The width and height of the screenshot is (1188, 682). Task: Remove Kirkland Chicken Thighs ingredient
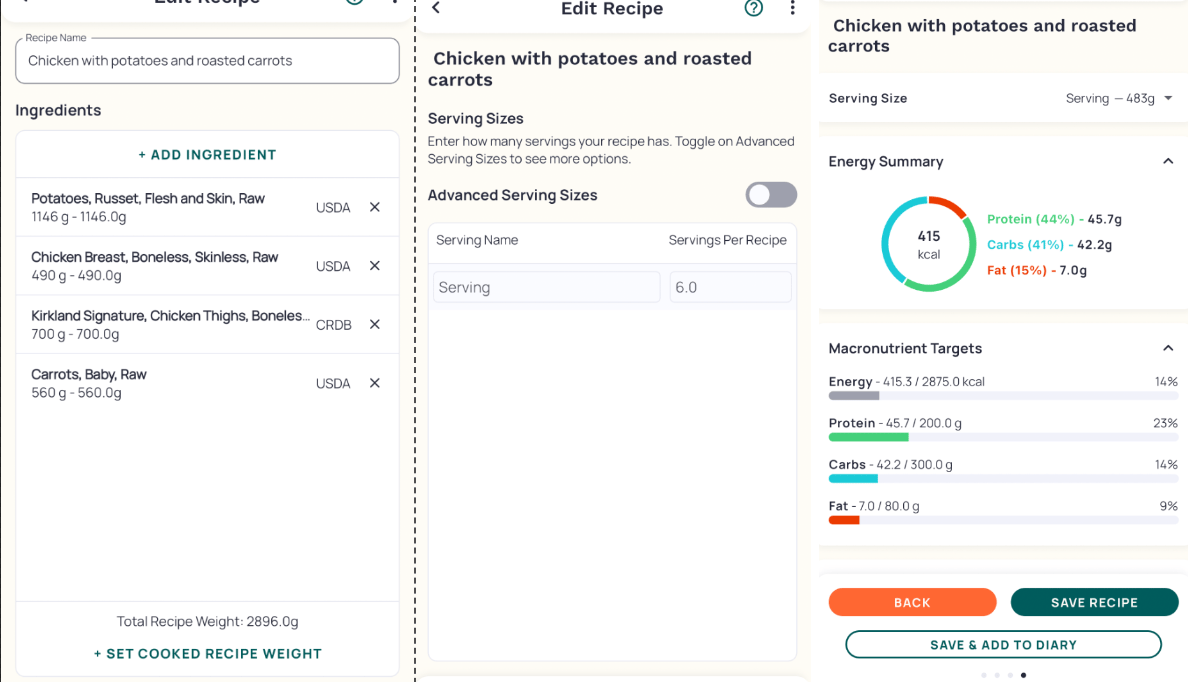click(x=375, y=324)
